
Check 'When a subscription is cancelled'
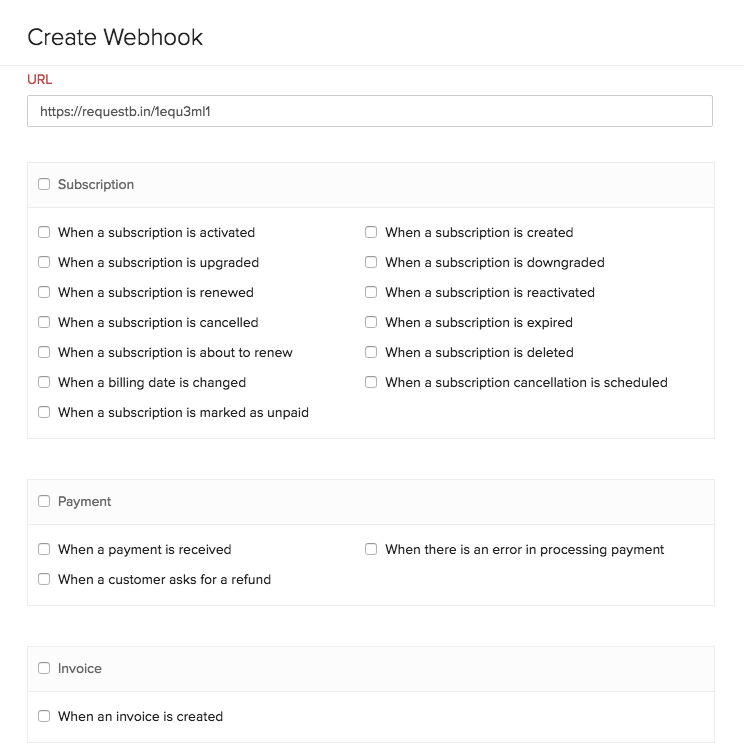(x=44, y=322)
